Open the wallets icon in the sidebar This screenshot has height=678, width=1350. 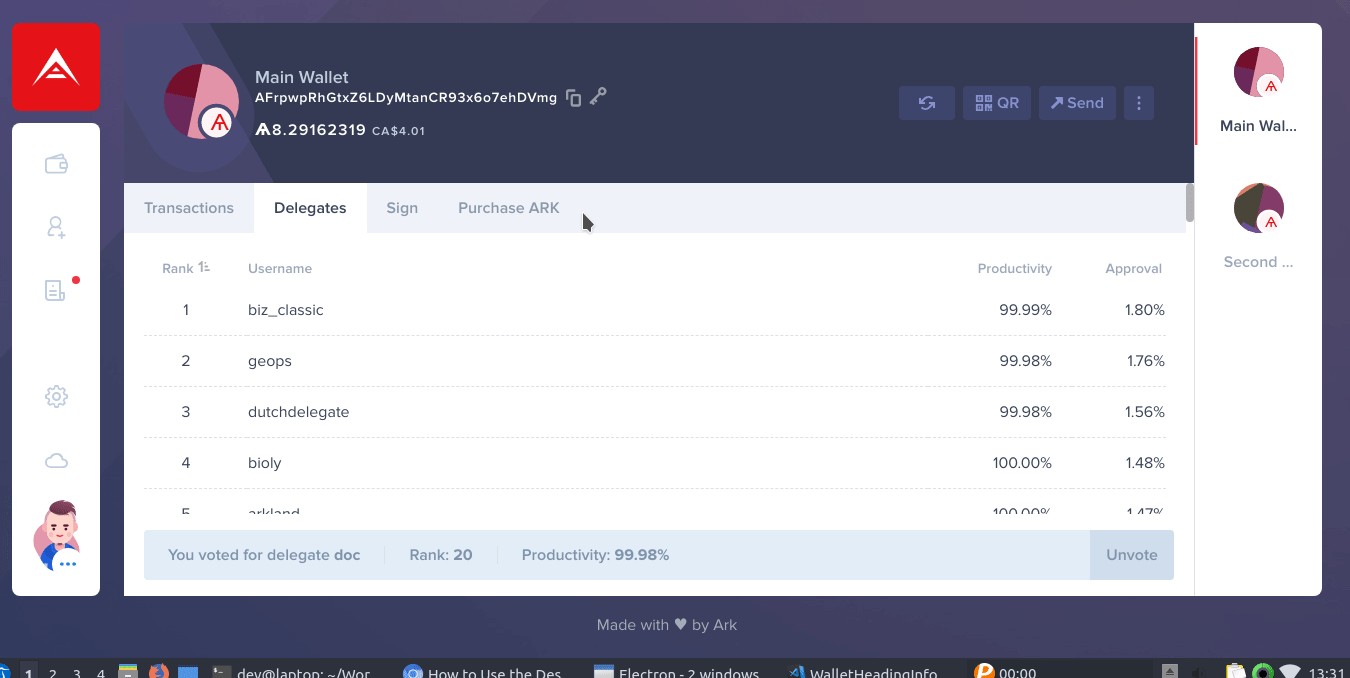click(56, 164)
